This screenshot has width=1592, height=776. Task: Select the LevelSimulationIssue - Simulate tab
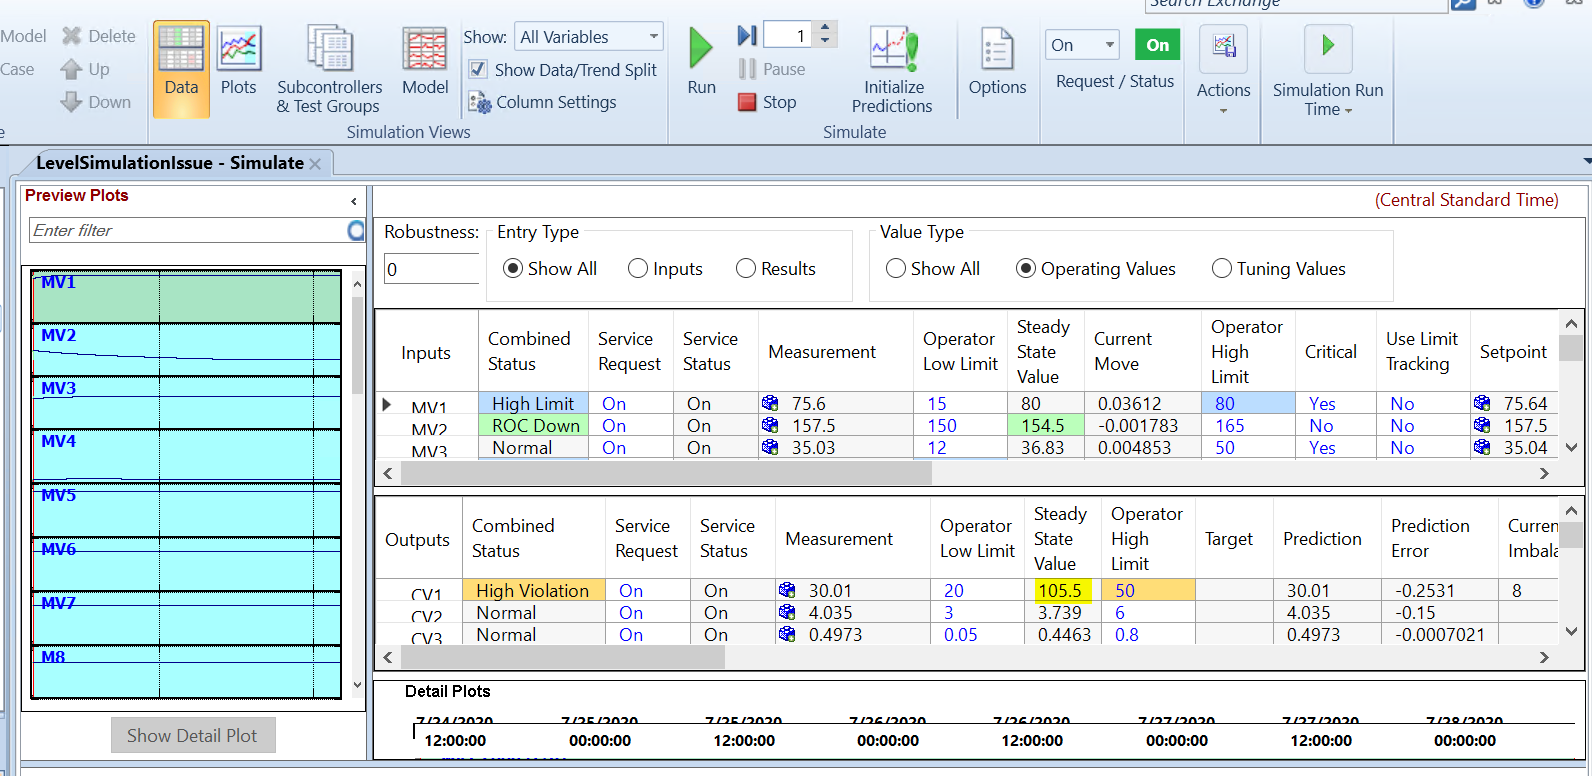tap(169, 163)
